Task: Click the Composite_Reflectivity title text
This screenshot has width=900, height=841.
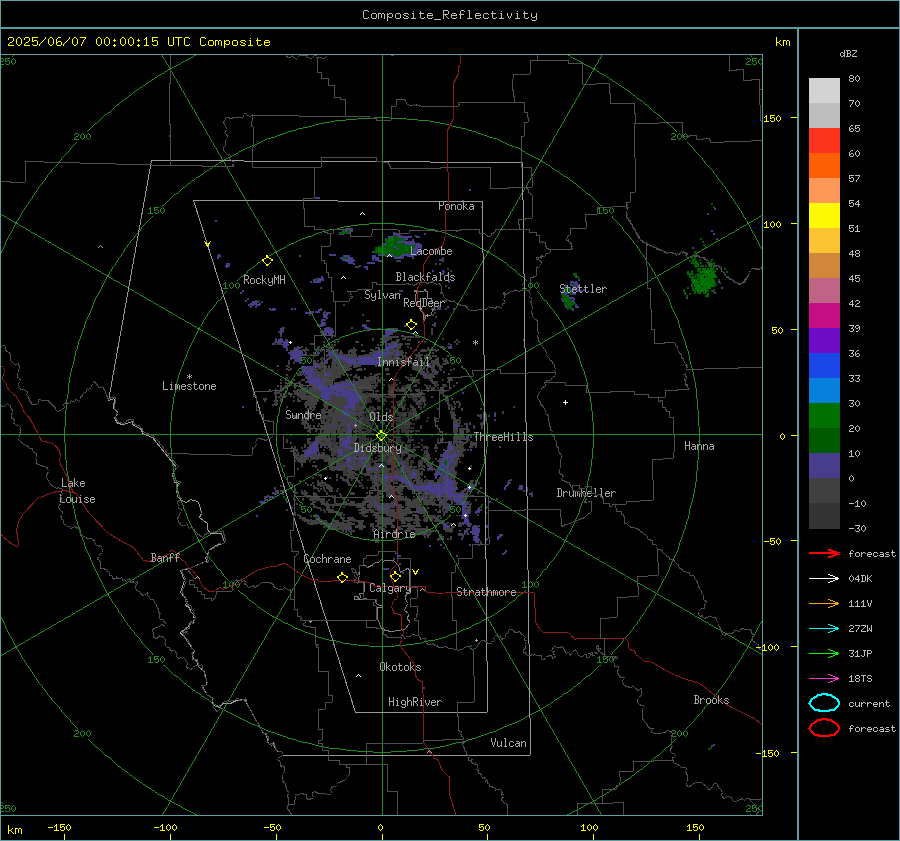Action: (x=450, y=15)
